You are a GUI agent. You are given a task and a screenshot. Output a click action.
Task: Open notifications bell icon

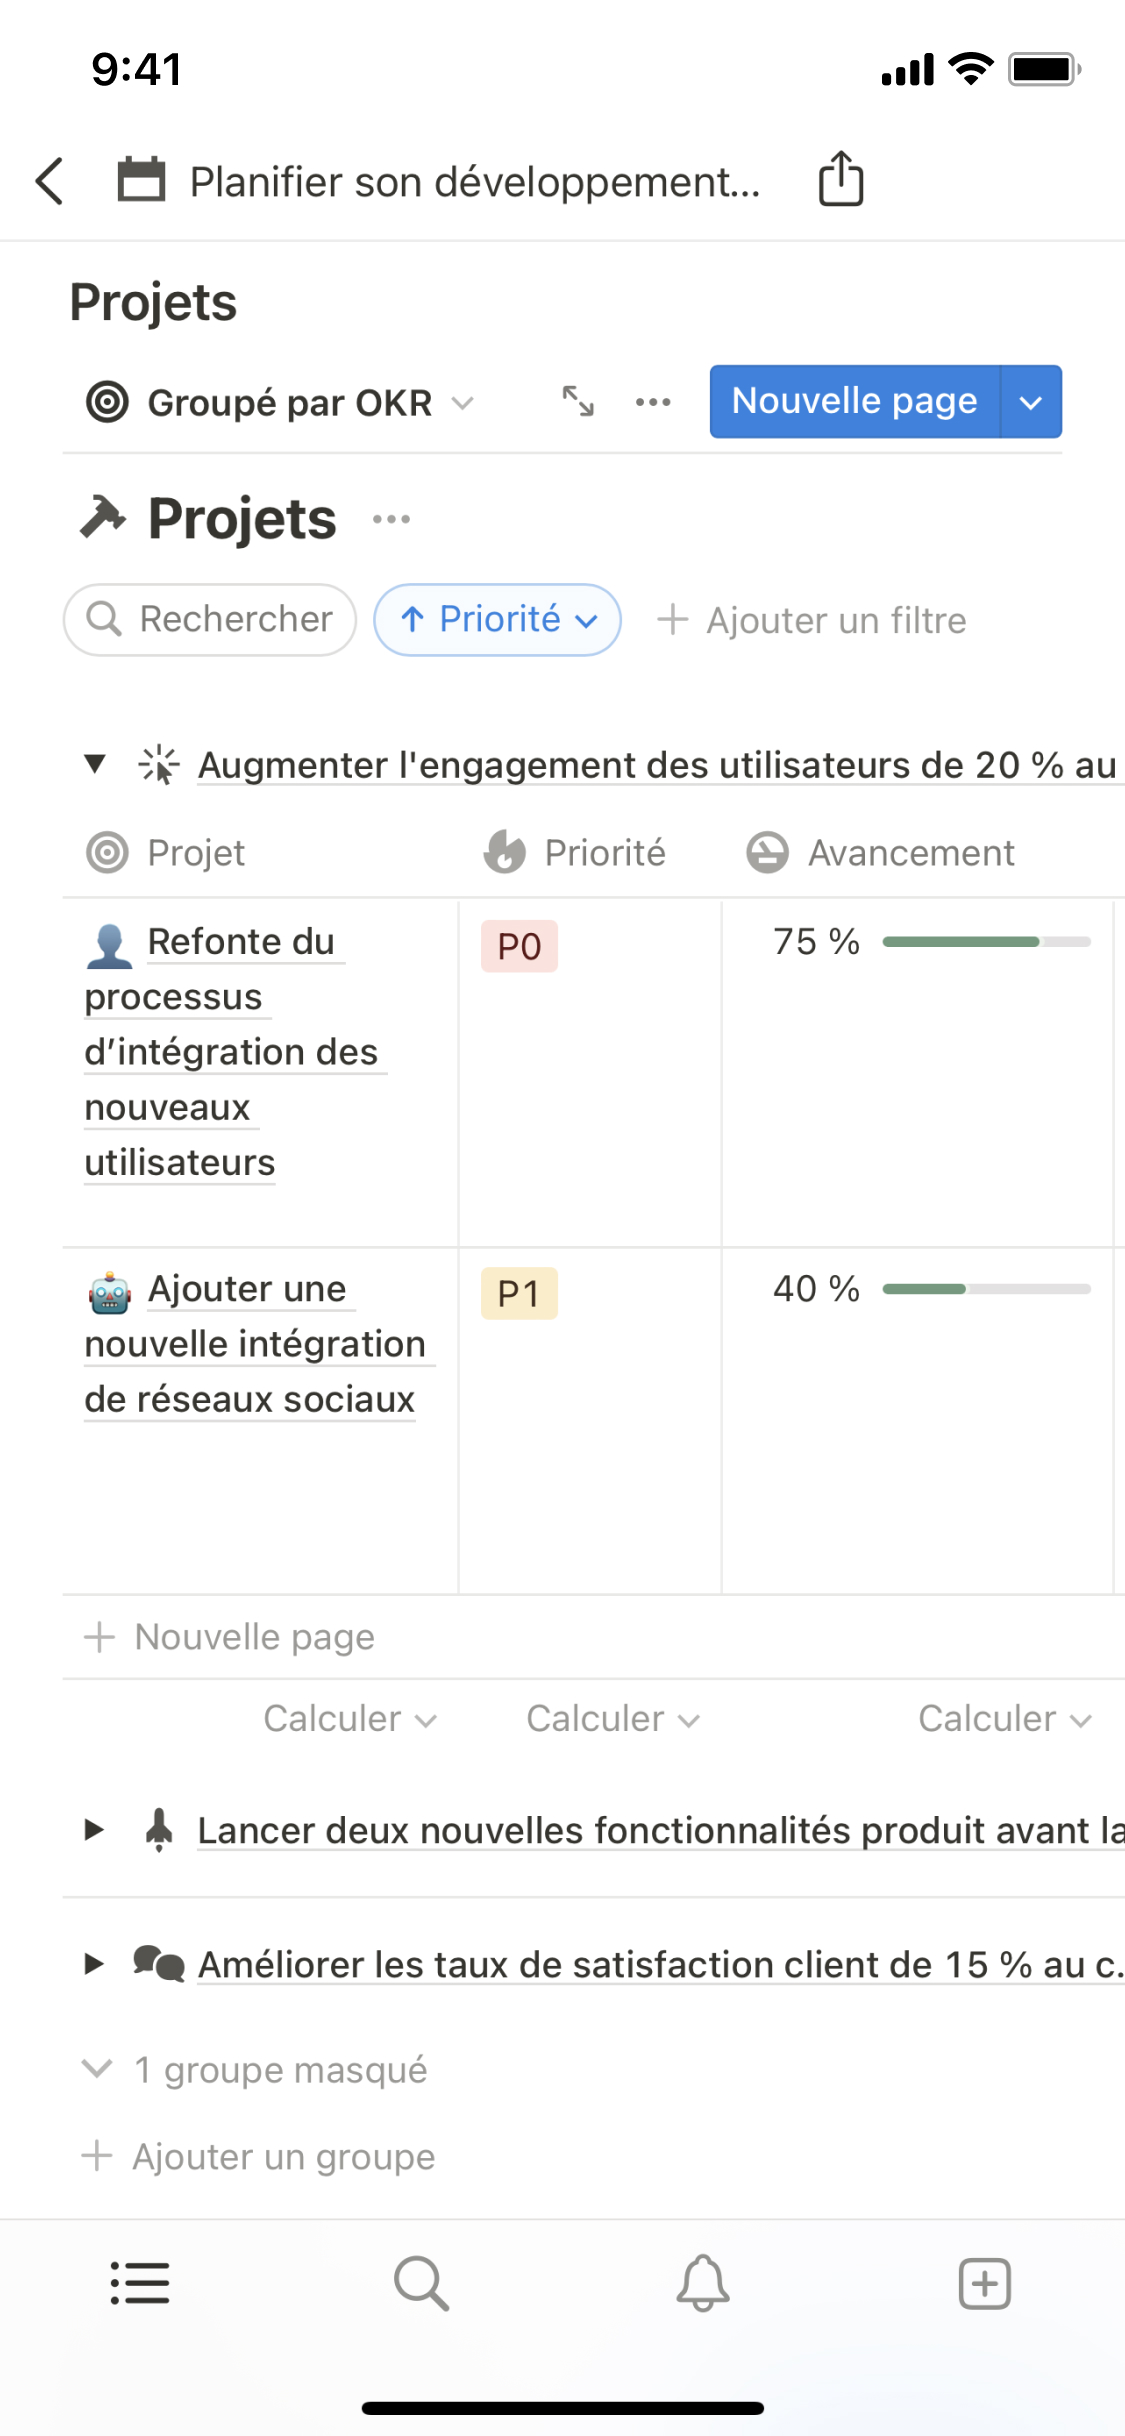(703, 2283)
